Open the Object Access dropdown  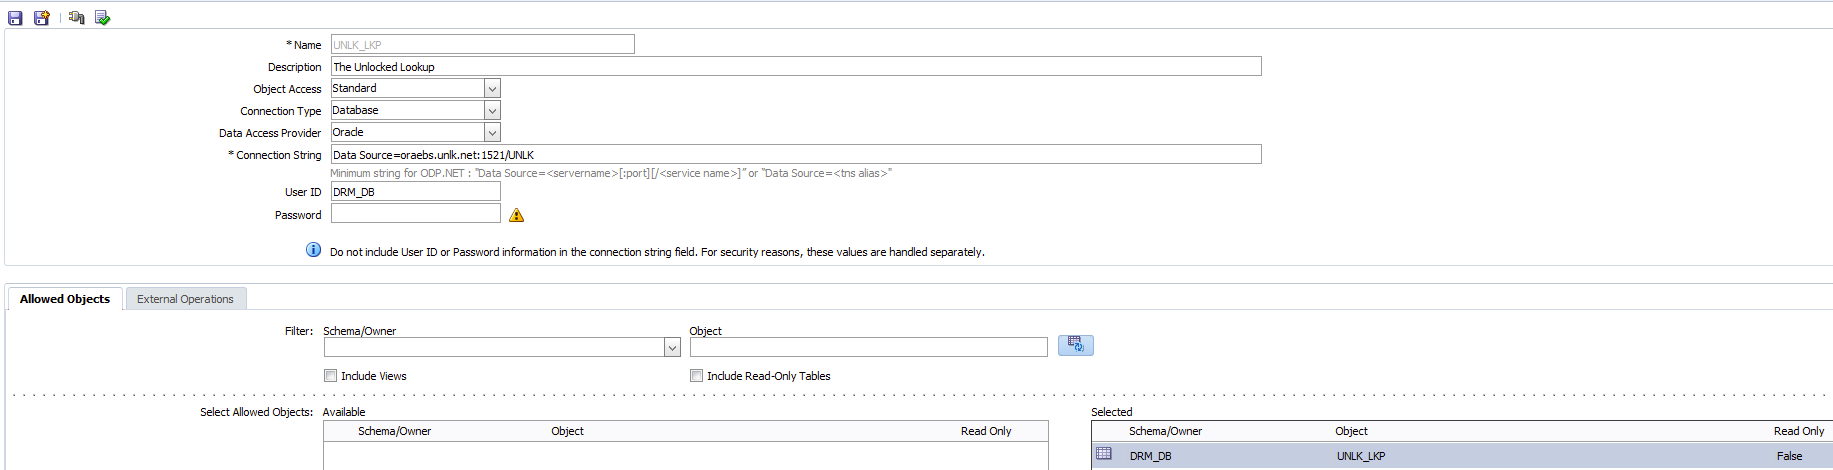point(492,89)
